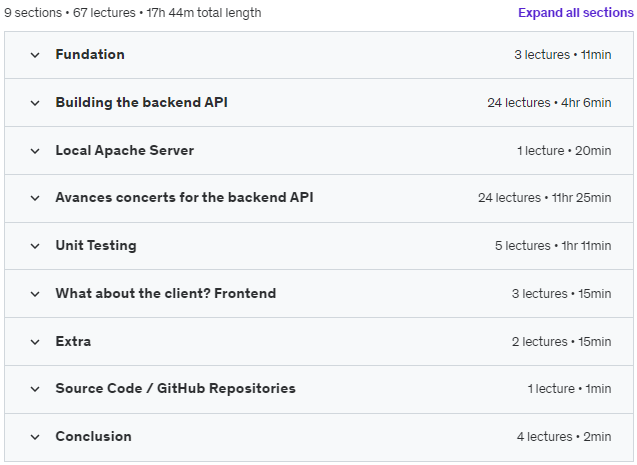Open the Conclusion section title
Screen dimensions: 637x465
tap(93, 436)
